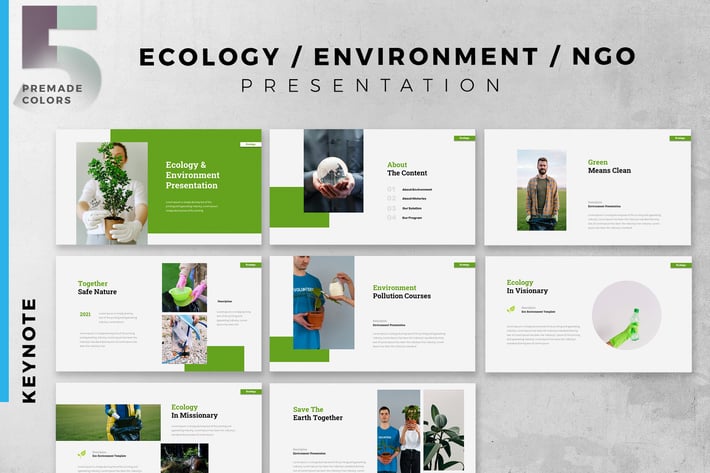Select contents row '04 Our Program'
This screenshot has width=710, height=473.
tap(404, 218)
